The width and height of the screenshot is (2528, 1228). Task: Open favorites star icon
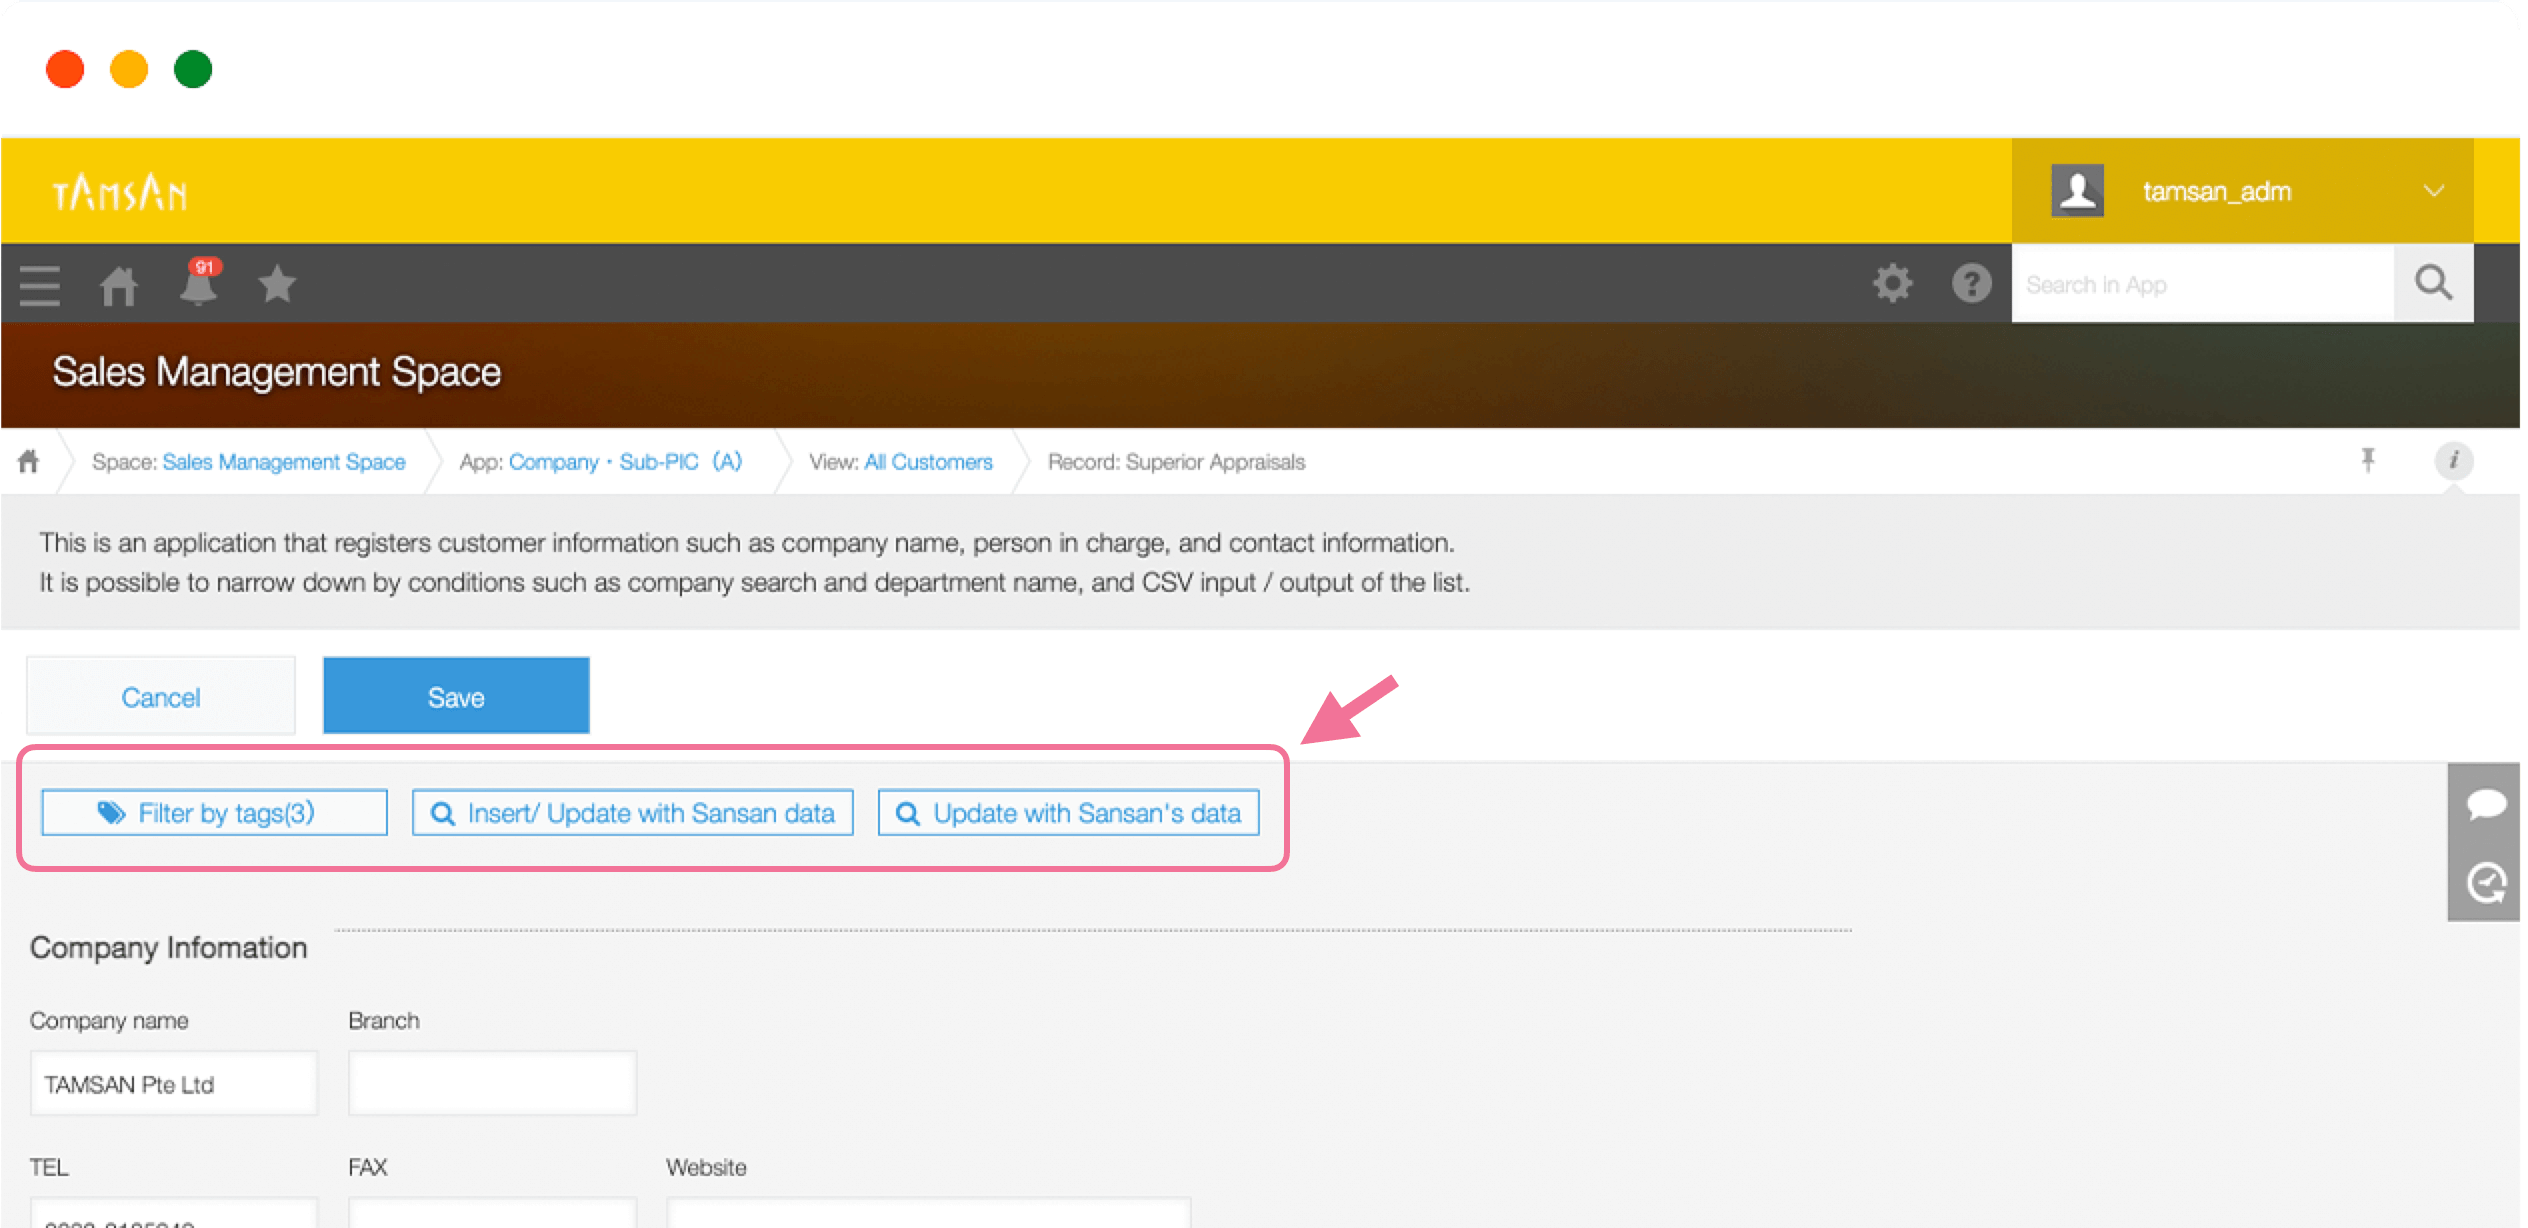[277, 284]
